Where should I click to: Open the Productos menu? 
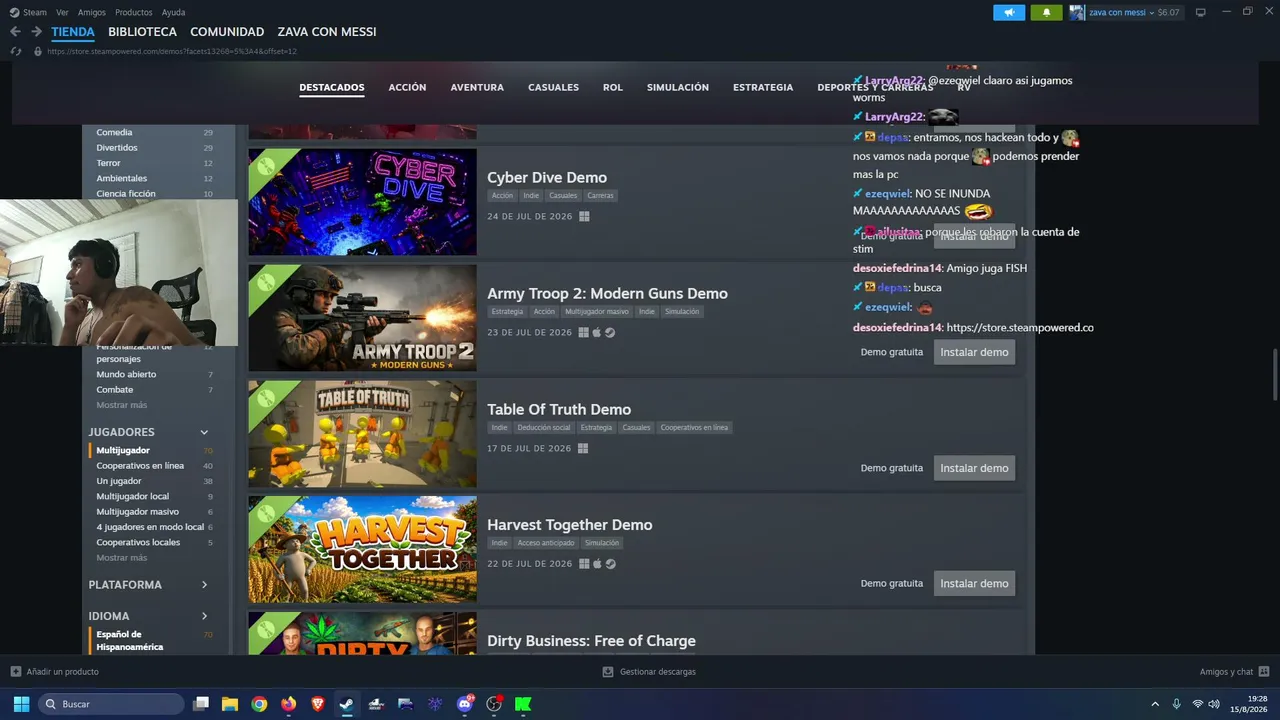click(134, 12)
